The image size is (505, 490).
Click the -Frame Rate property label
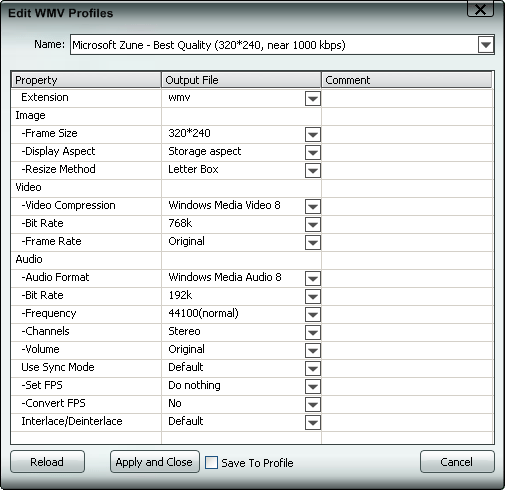[x=51, y=241]
